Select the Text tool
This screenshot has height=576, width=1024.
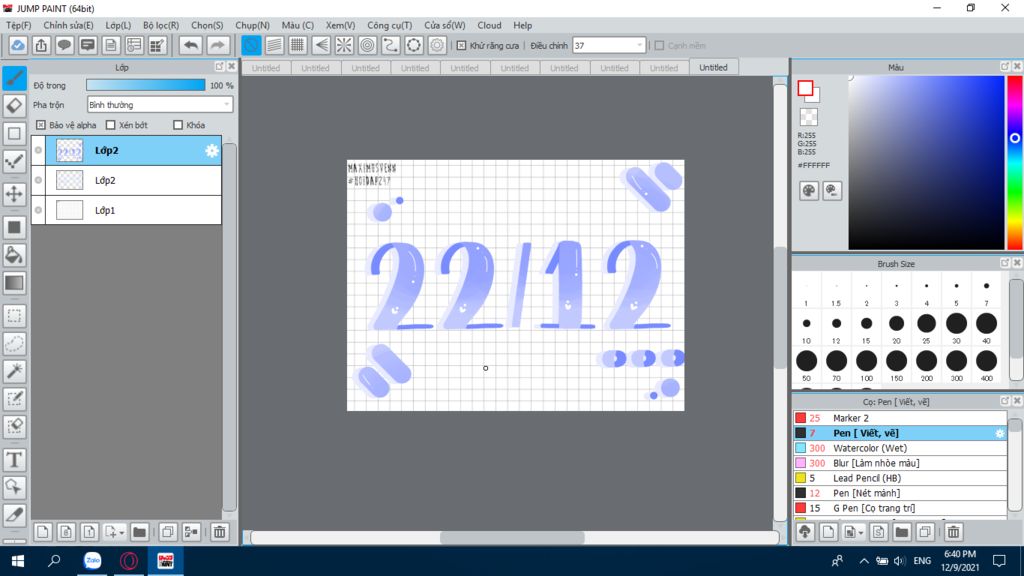[14, 460]
